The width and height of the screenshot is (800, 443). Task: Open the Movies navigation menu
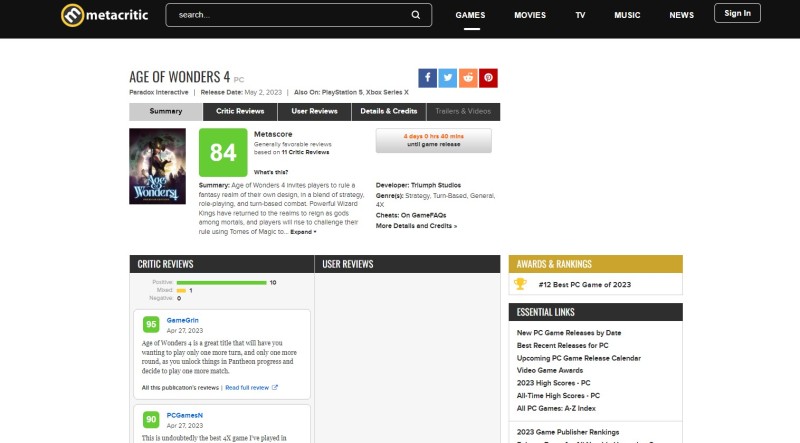pos(530,15)
